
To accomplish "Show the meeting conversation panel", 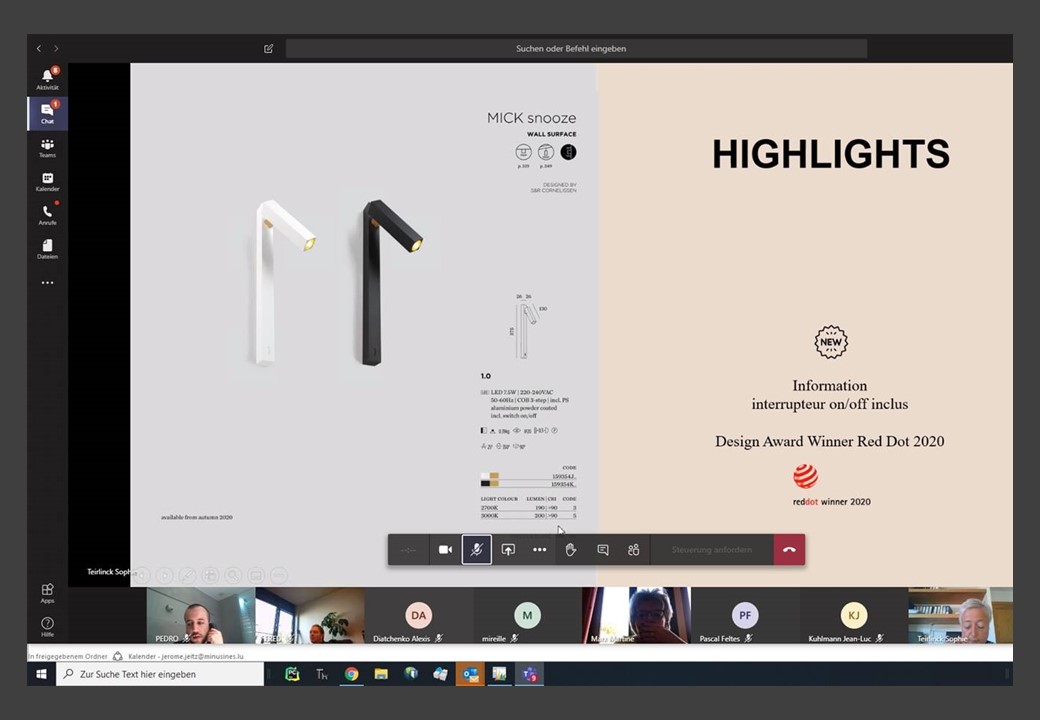I will pyautogui.click(x=602, y=550).
